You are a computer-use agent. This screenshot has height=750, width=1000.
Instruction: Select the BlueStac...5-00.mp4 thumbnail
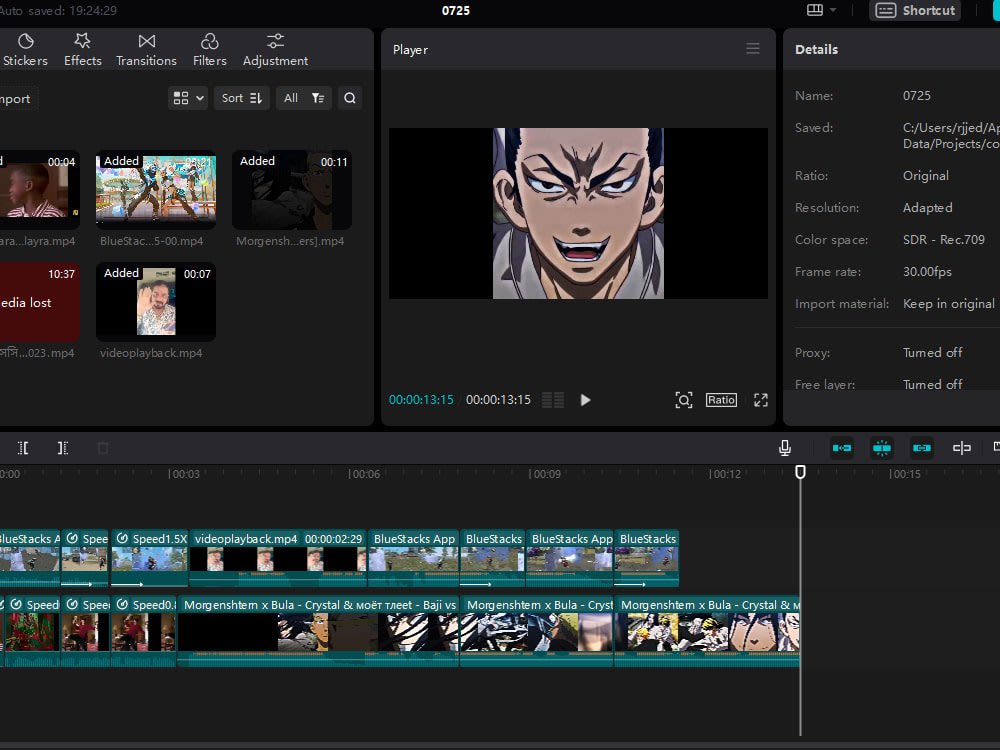coord(156,189)
